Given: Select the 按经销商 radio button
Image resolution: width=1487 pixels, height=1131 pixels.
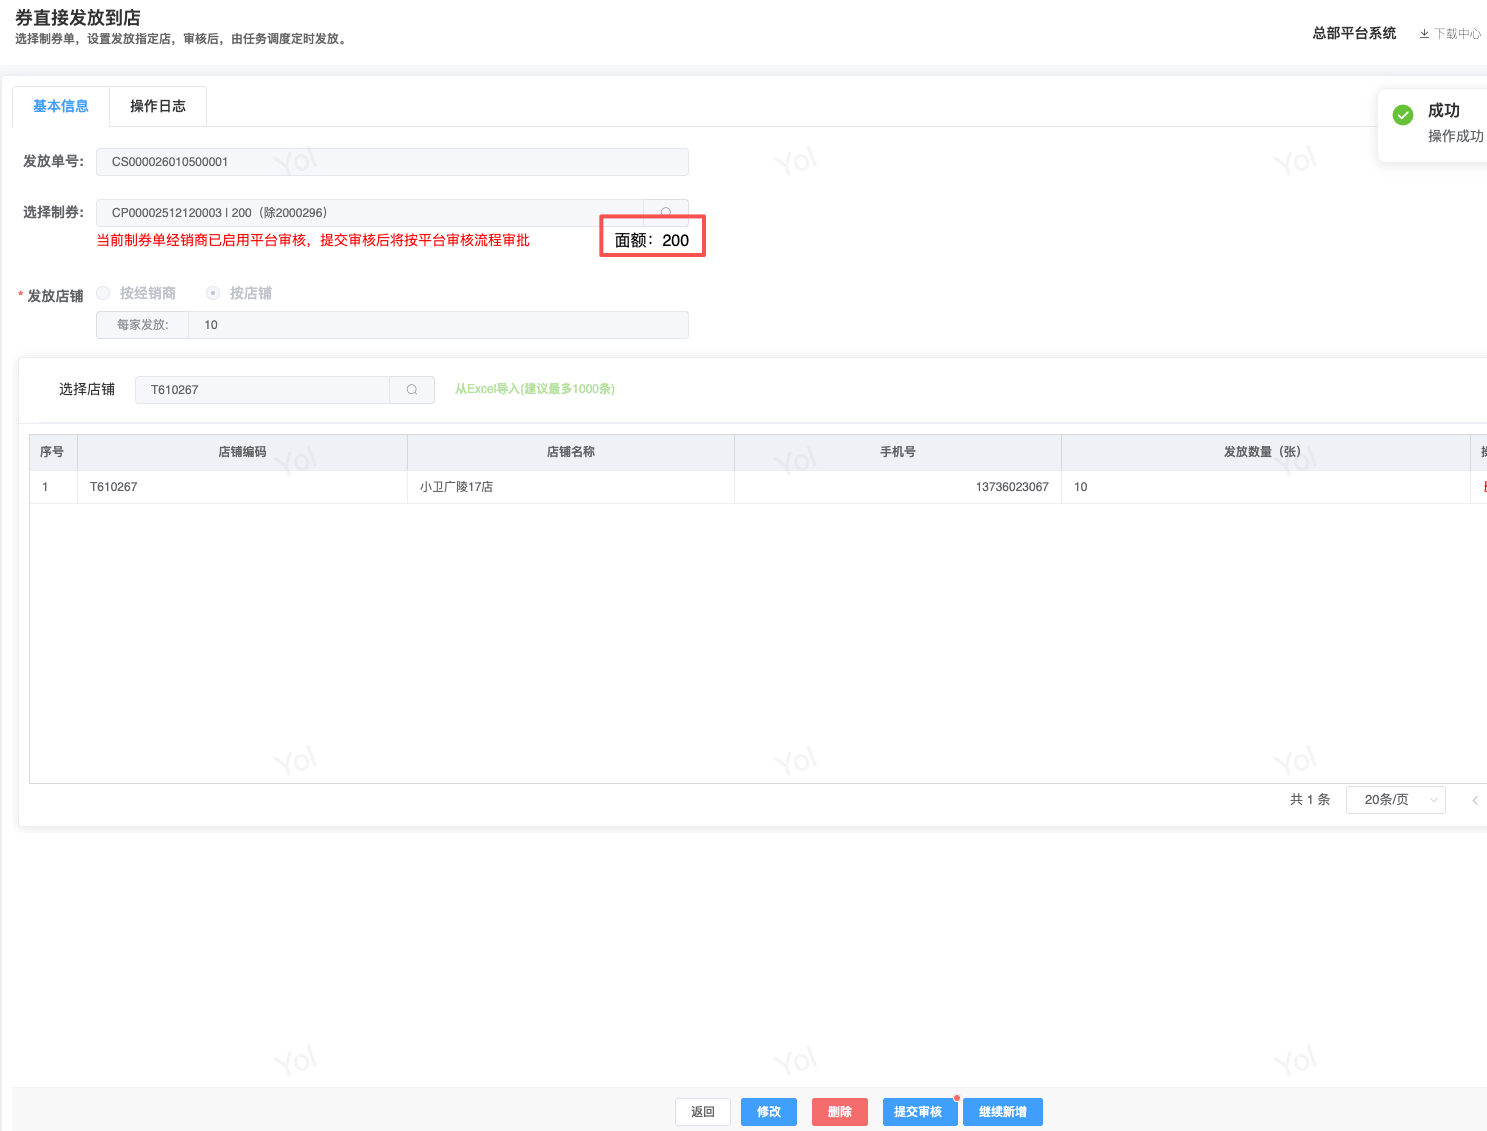Looking at the screenshot, I should 103,293.
